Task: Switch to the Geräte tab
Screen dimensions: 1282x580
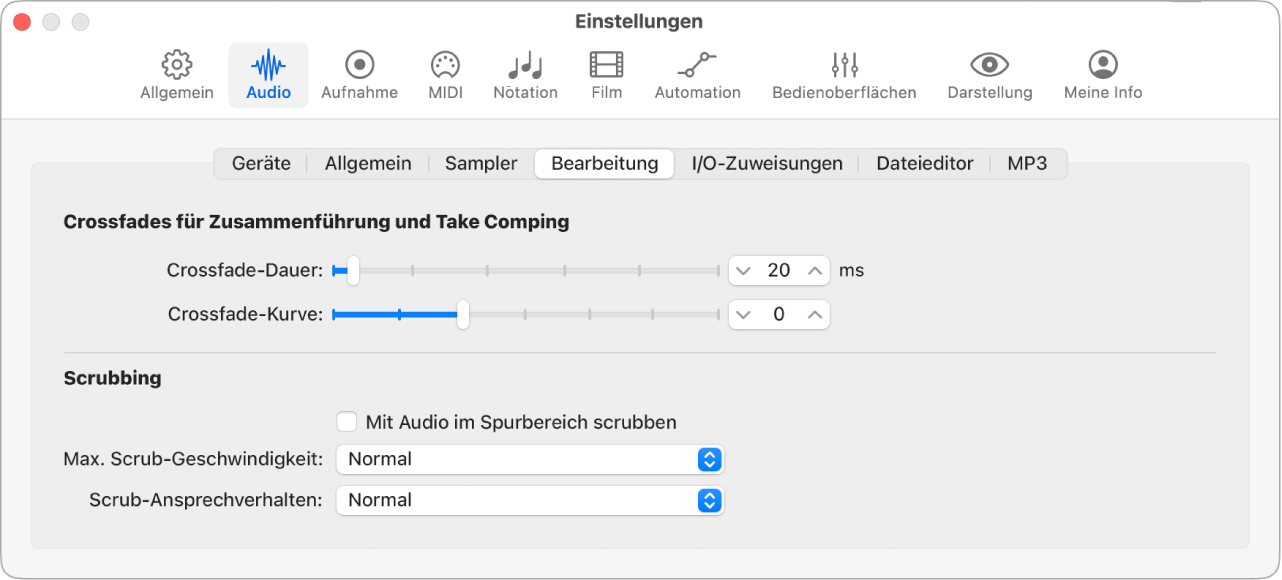Action: [x=261, y=163]
